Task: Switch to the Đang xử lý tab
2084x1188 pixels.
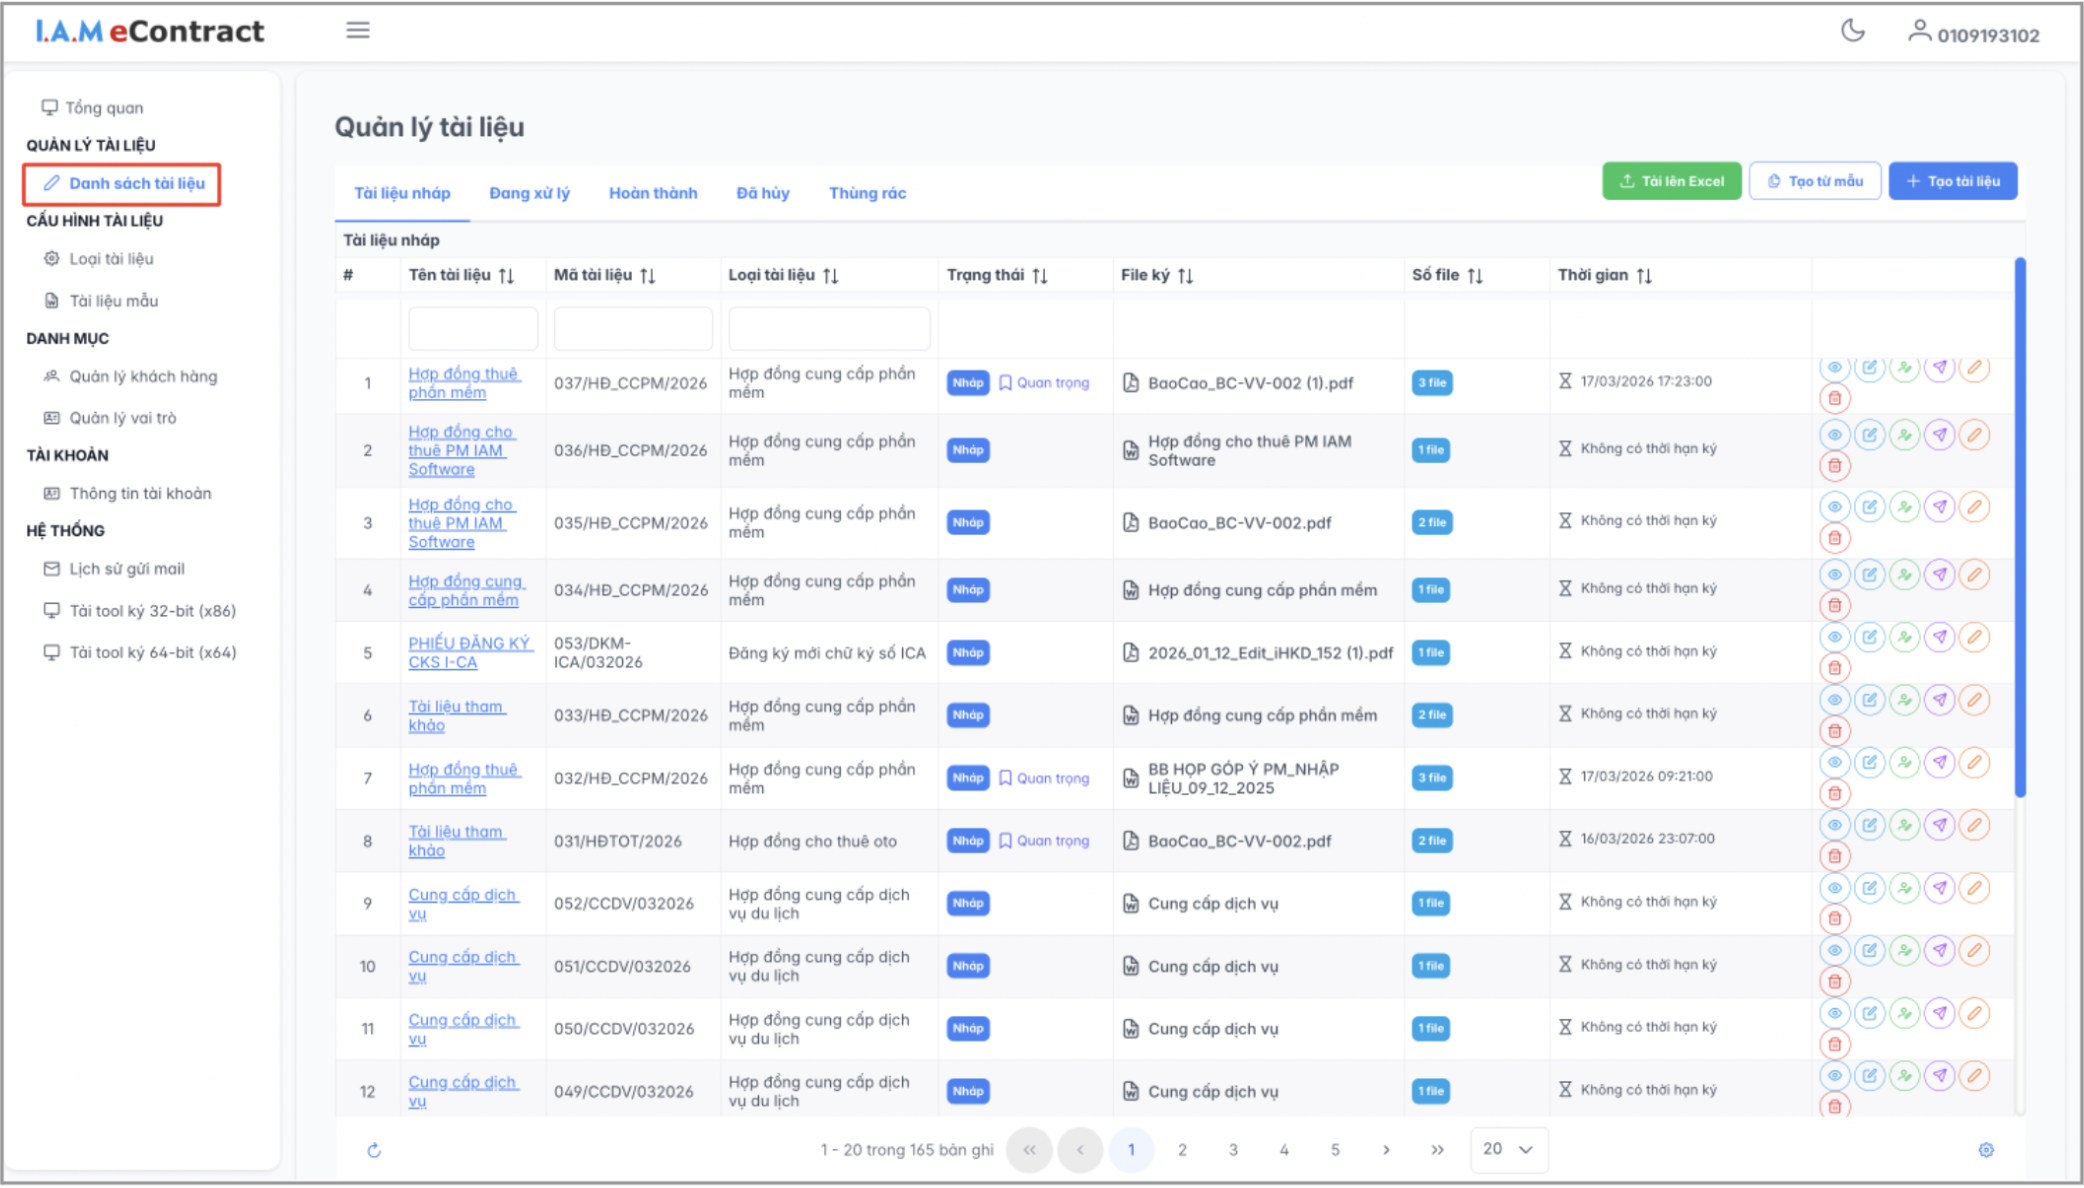Action: click(x=529, y=193)
